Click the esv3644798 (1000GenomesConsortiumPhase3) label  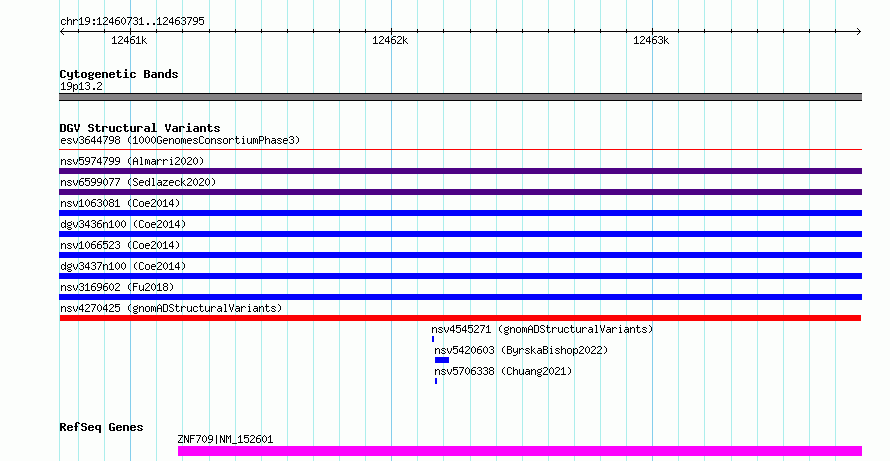pos(180,140)
